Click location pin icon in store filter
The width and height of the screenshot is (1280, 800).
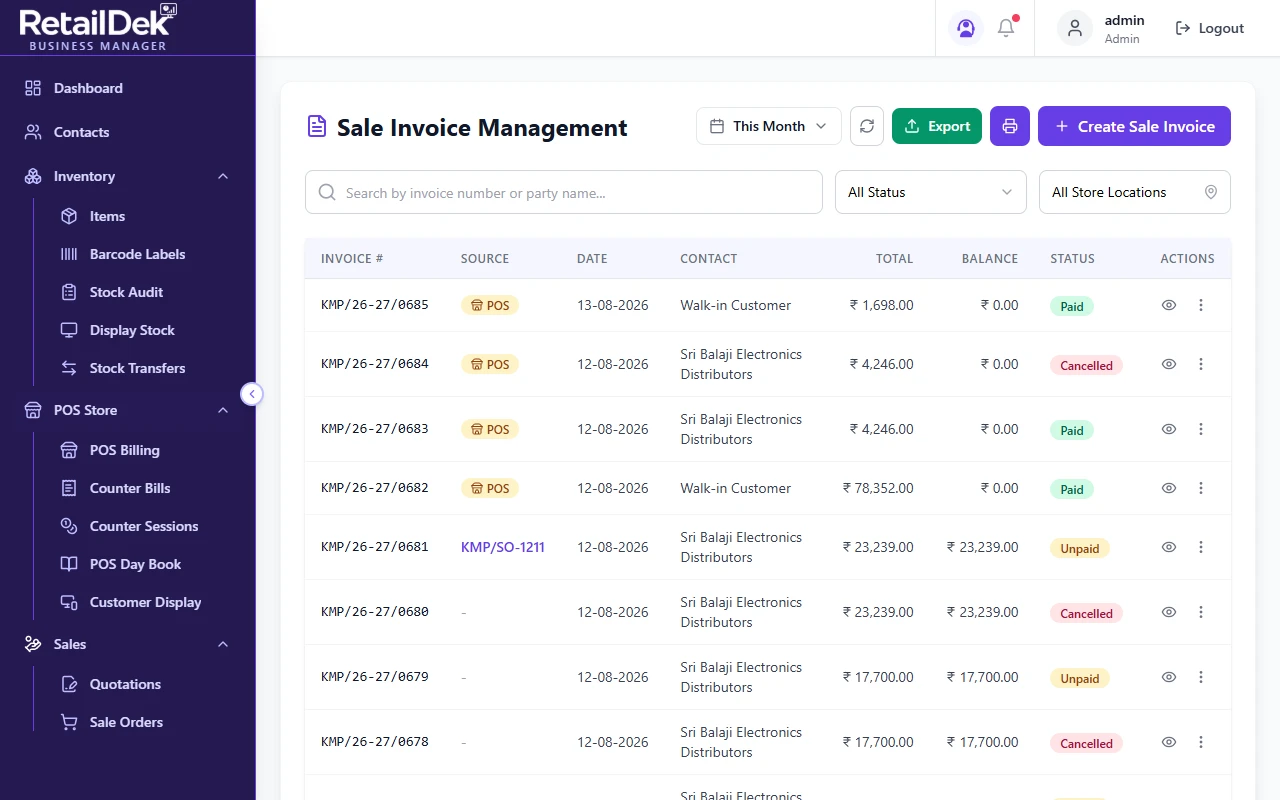pos(1211,192)
